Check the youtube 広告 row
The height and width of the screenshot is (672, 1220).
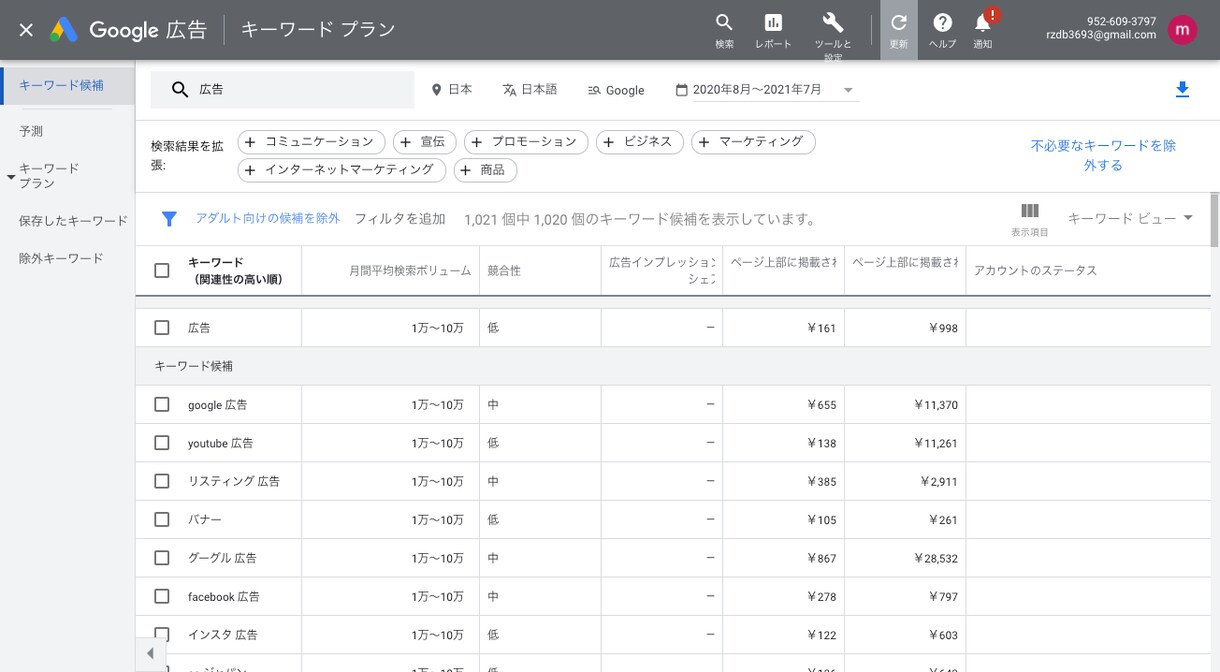click(162, 442)
